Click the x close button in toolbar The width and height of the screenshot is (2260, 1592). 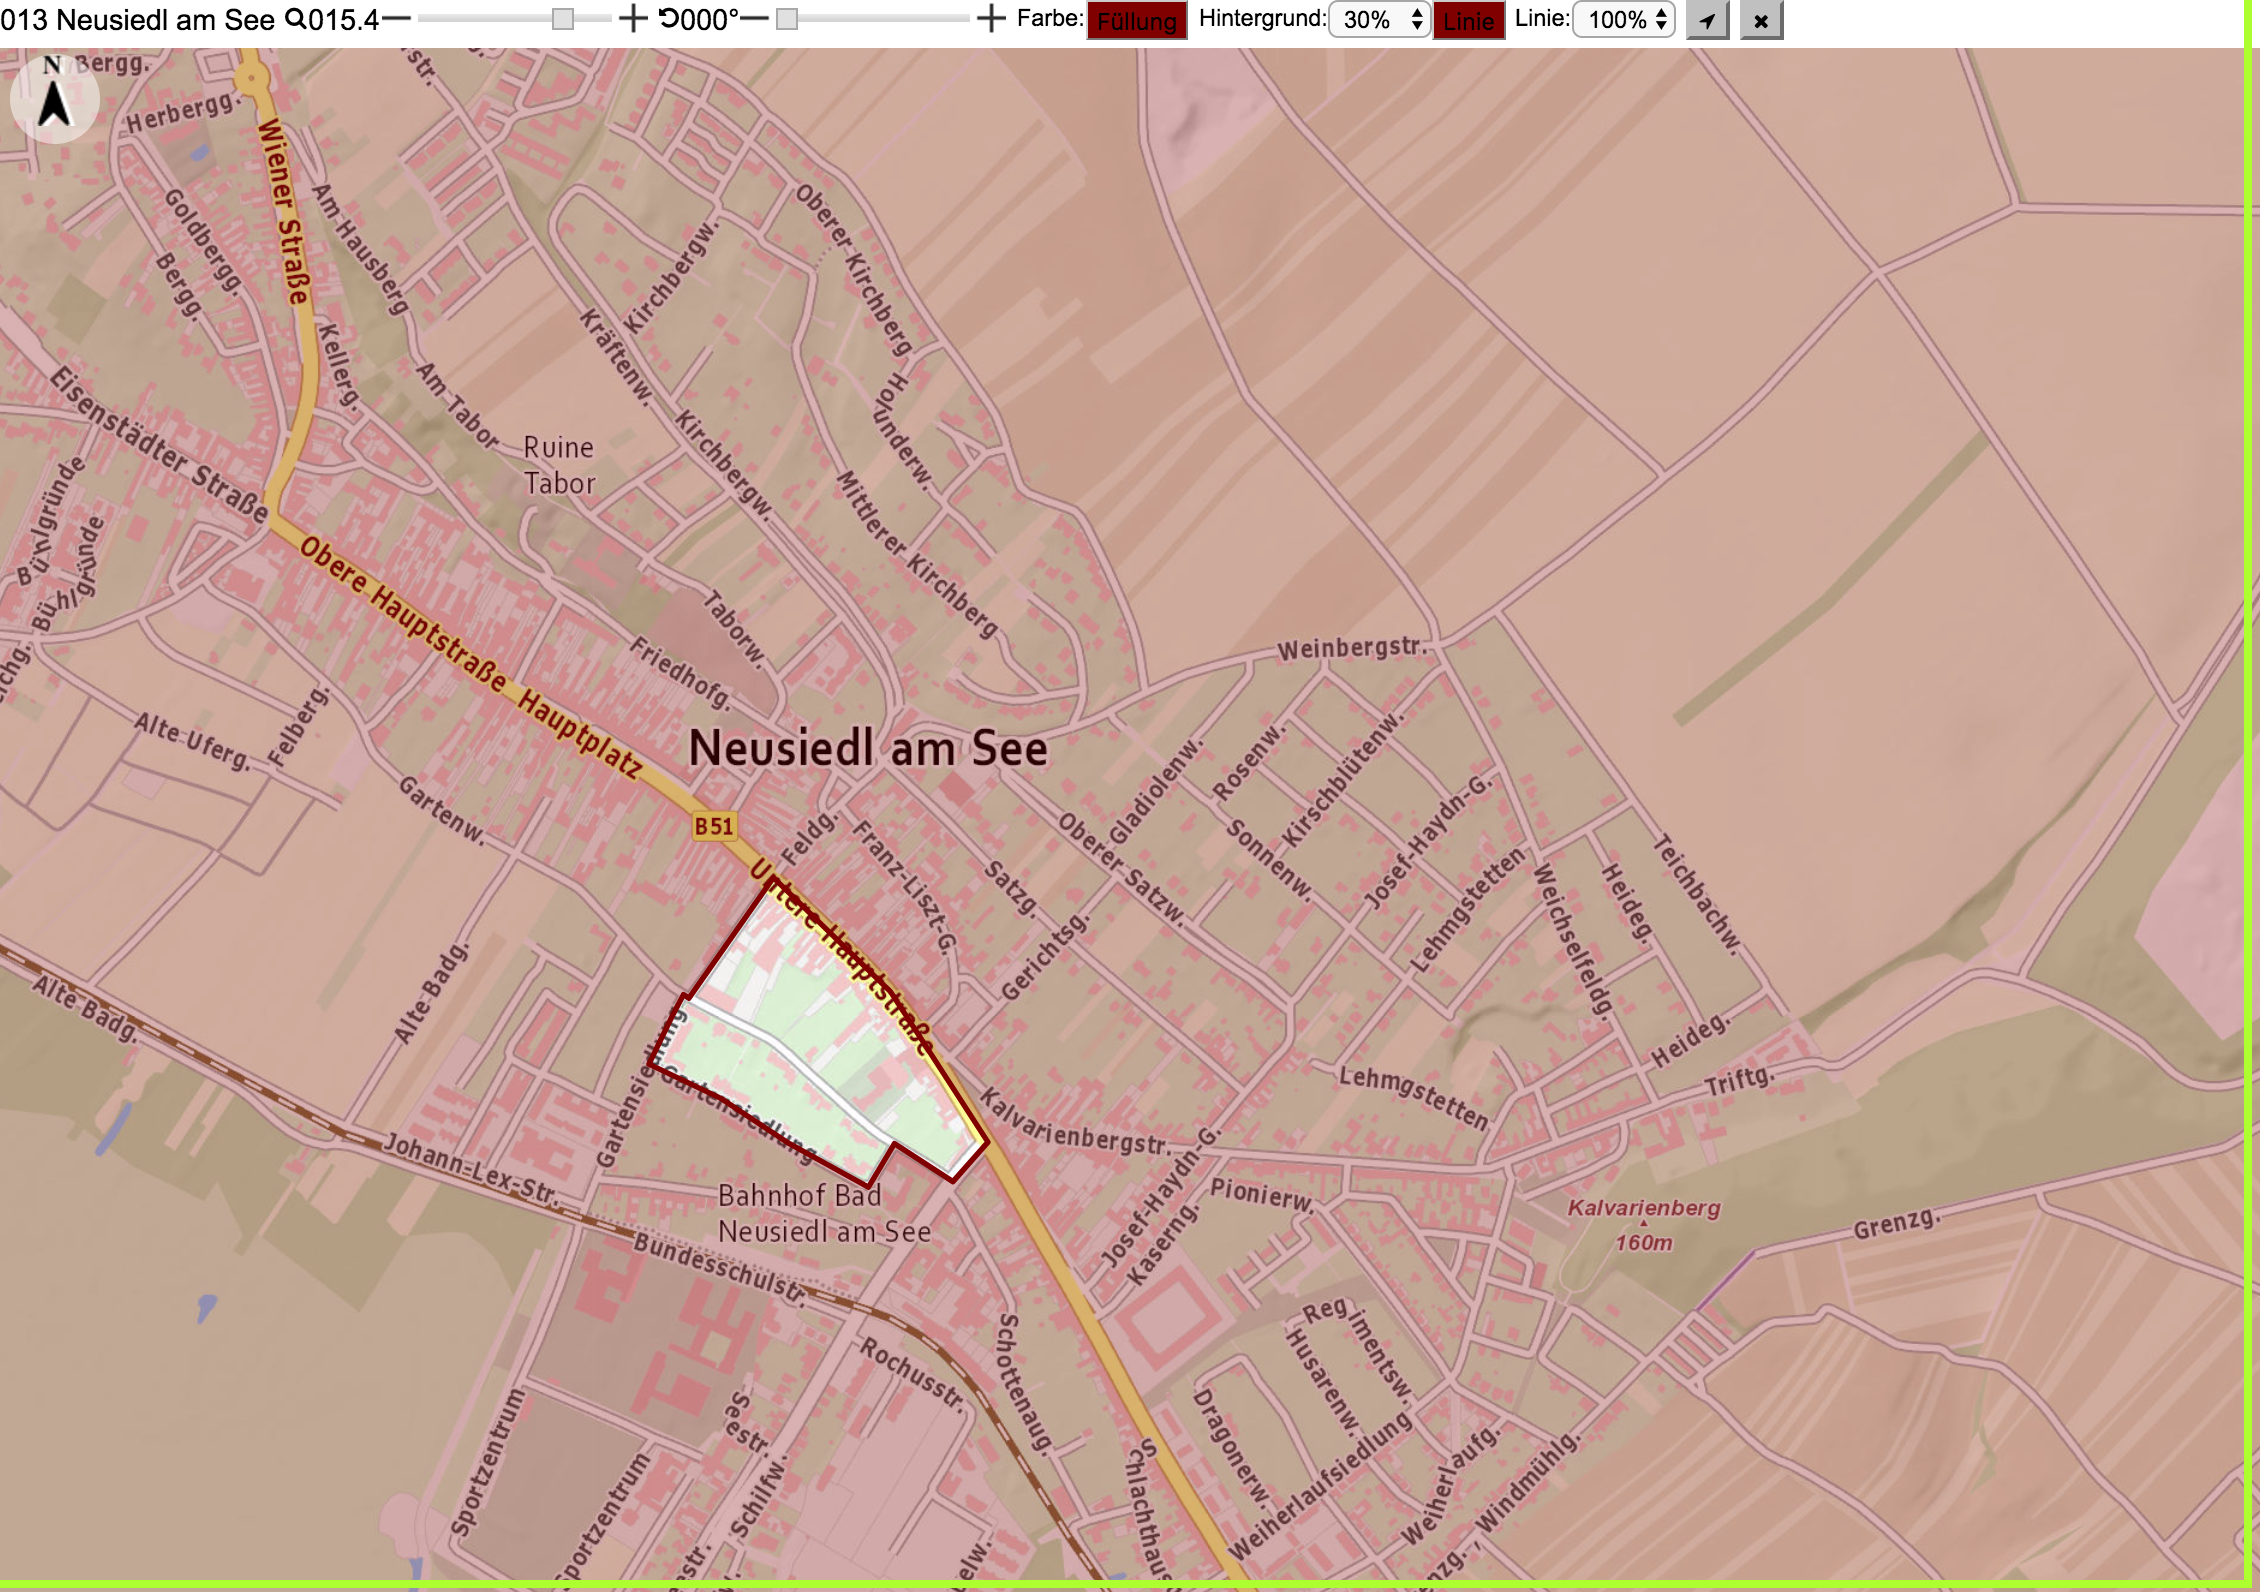coord(1761,20)
